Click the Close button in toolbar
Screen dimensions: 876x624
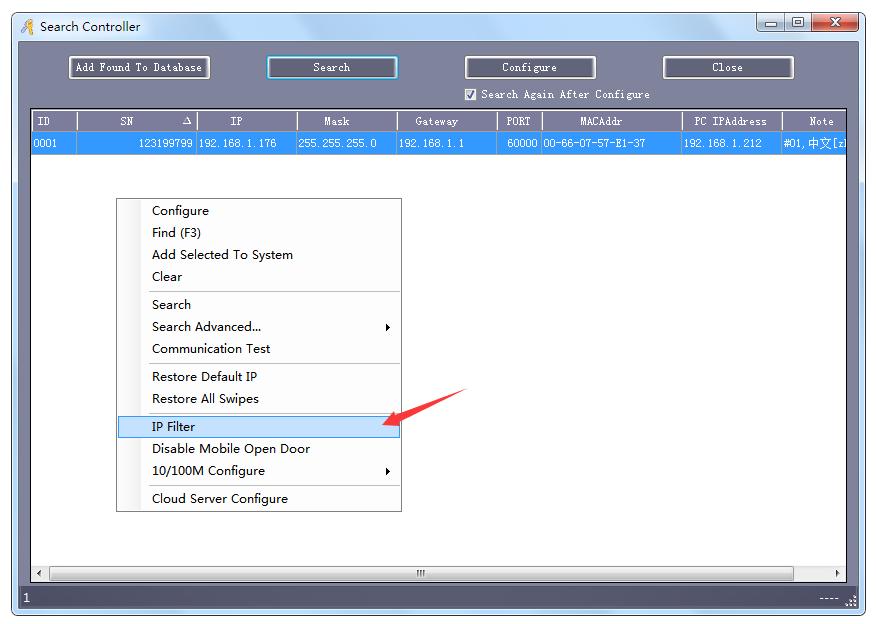coord(727,68)
